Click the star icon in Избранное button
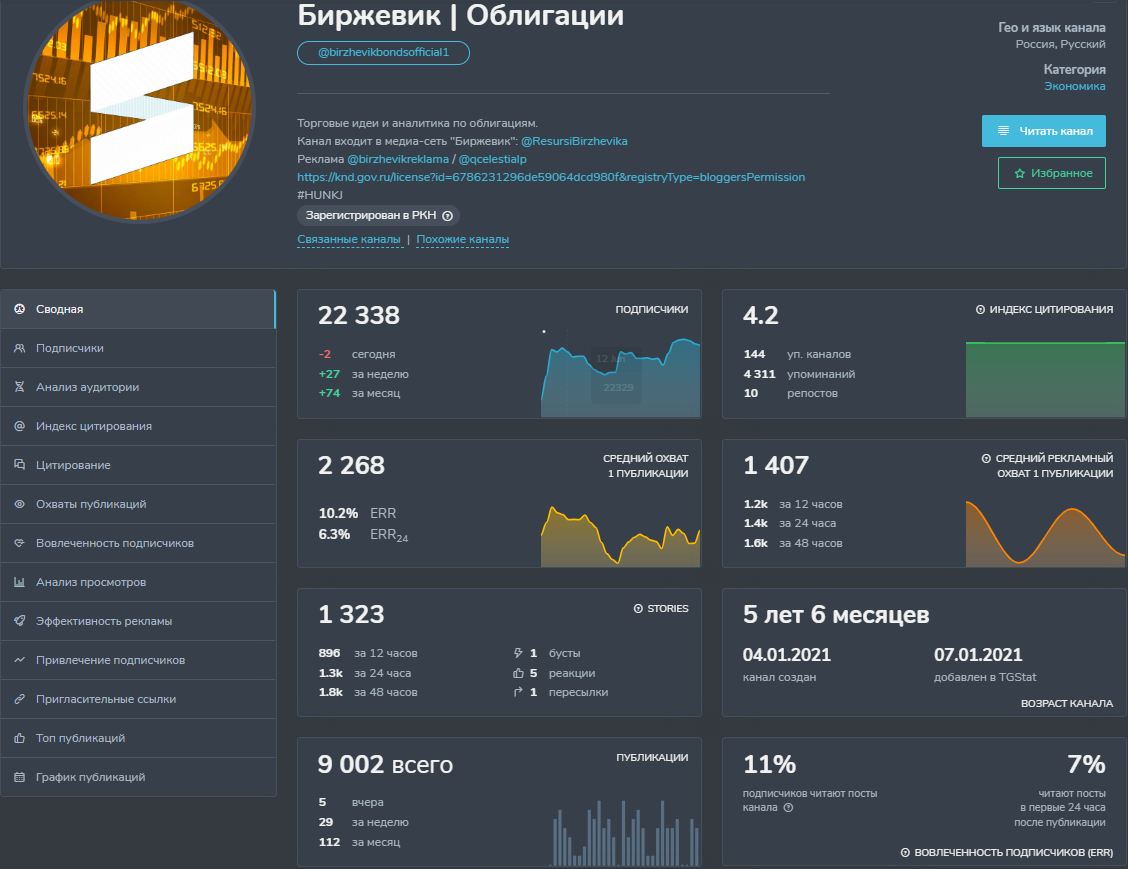 pos(1019,173)
